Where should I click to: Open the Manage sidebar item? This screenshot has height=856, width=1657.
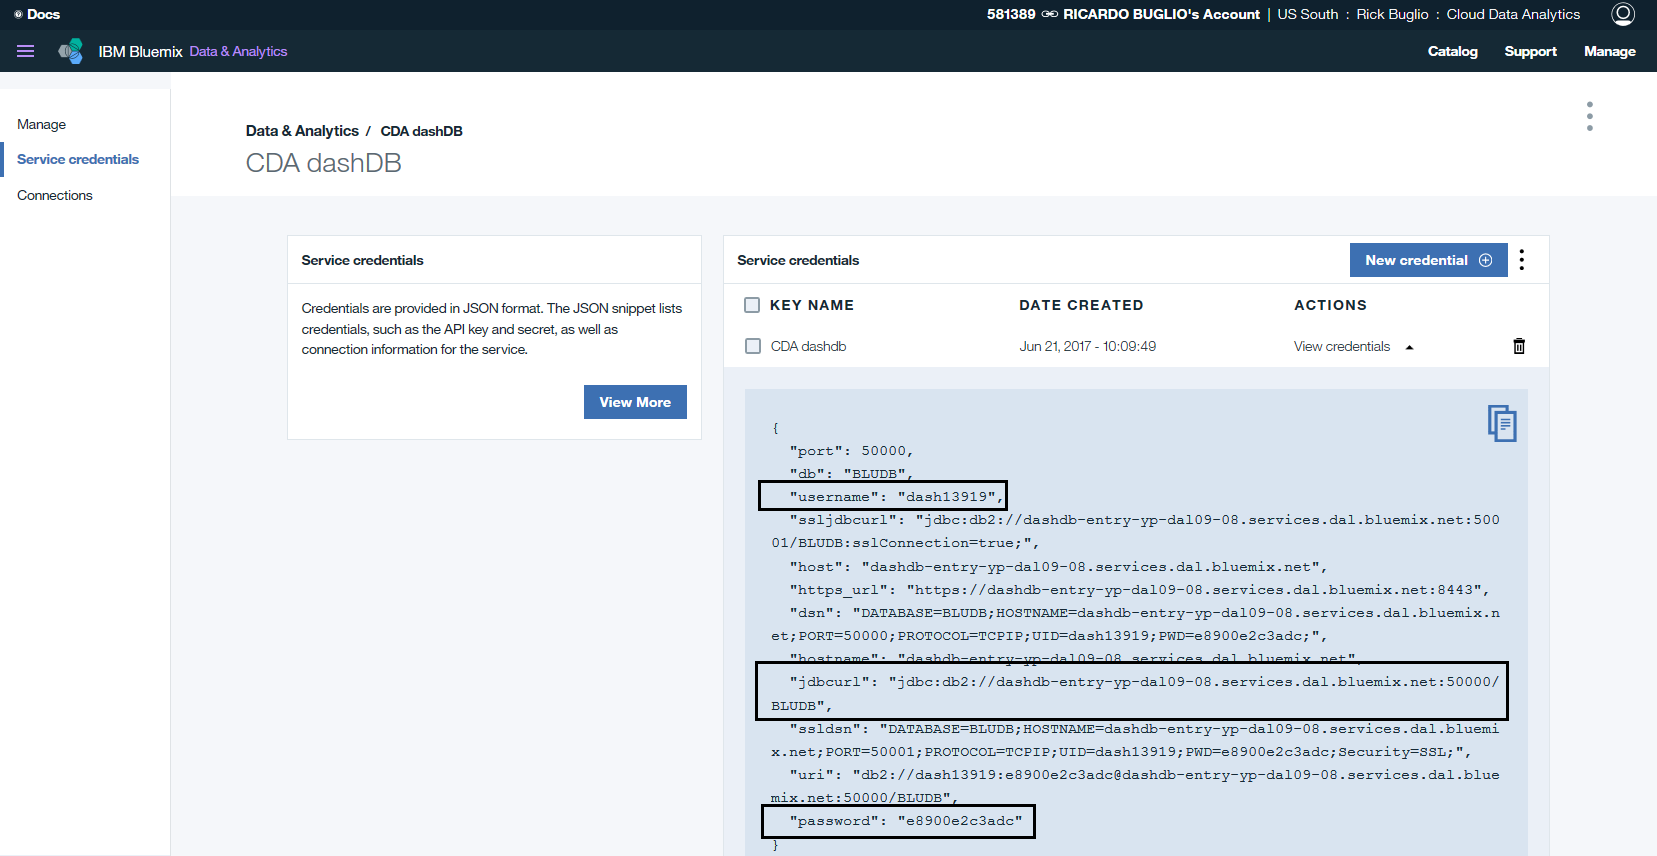[x=41, y=124]
